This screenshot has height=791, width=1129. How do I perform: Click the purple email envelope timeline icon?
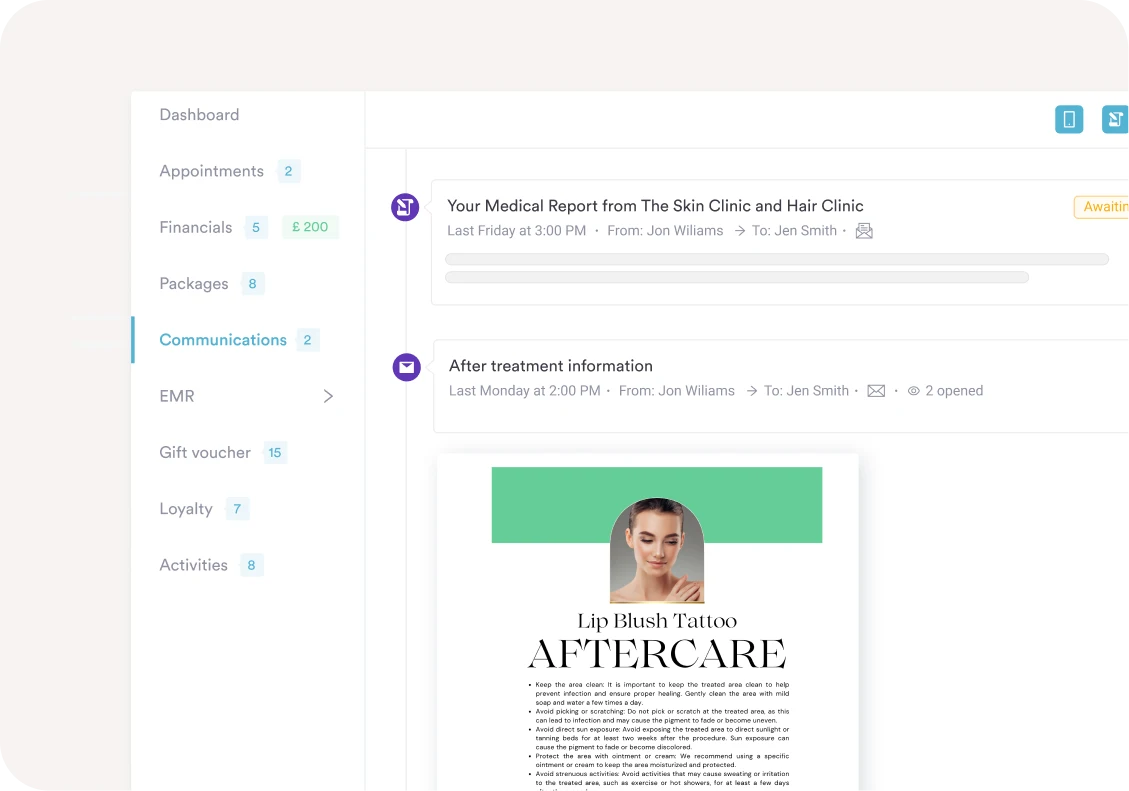tap(406, 367)
